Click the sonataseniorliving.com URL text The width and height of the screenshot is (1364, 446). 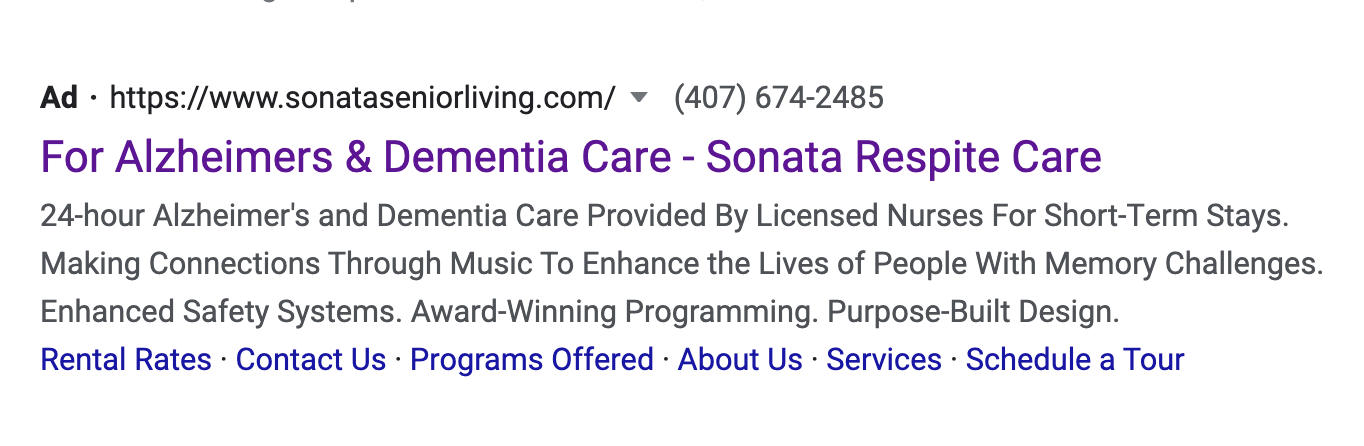click(x=362, y=98)
